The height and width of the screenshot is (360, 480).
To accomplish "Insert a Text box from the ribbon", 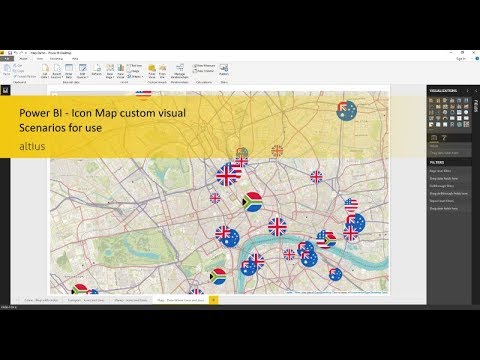I will pyautogui.click(x=135, y=66).
